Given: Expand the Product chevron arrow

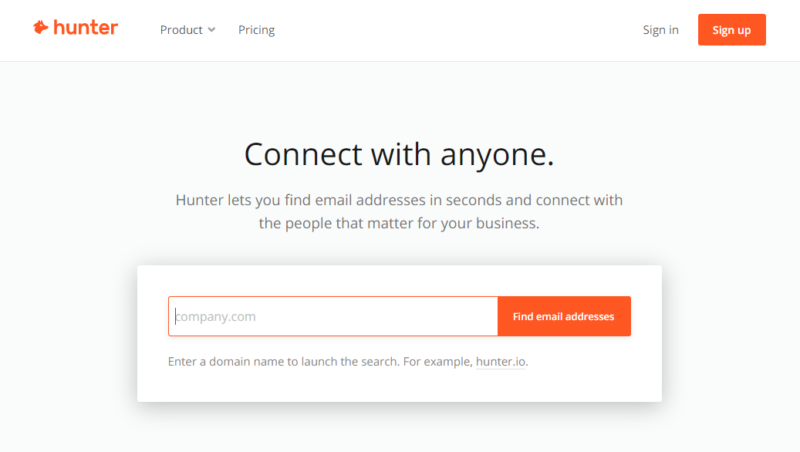Looking at the screenshot, I should (x=211, y=30).
